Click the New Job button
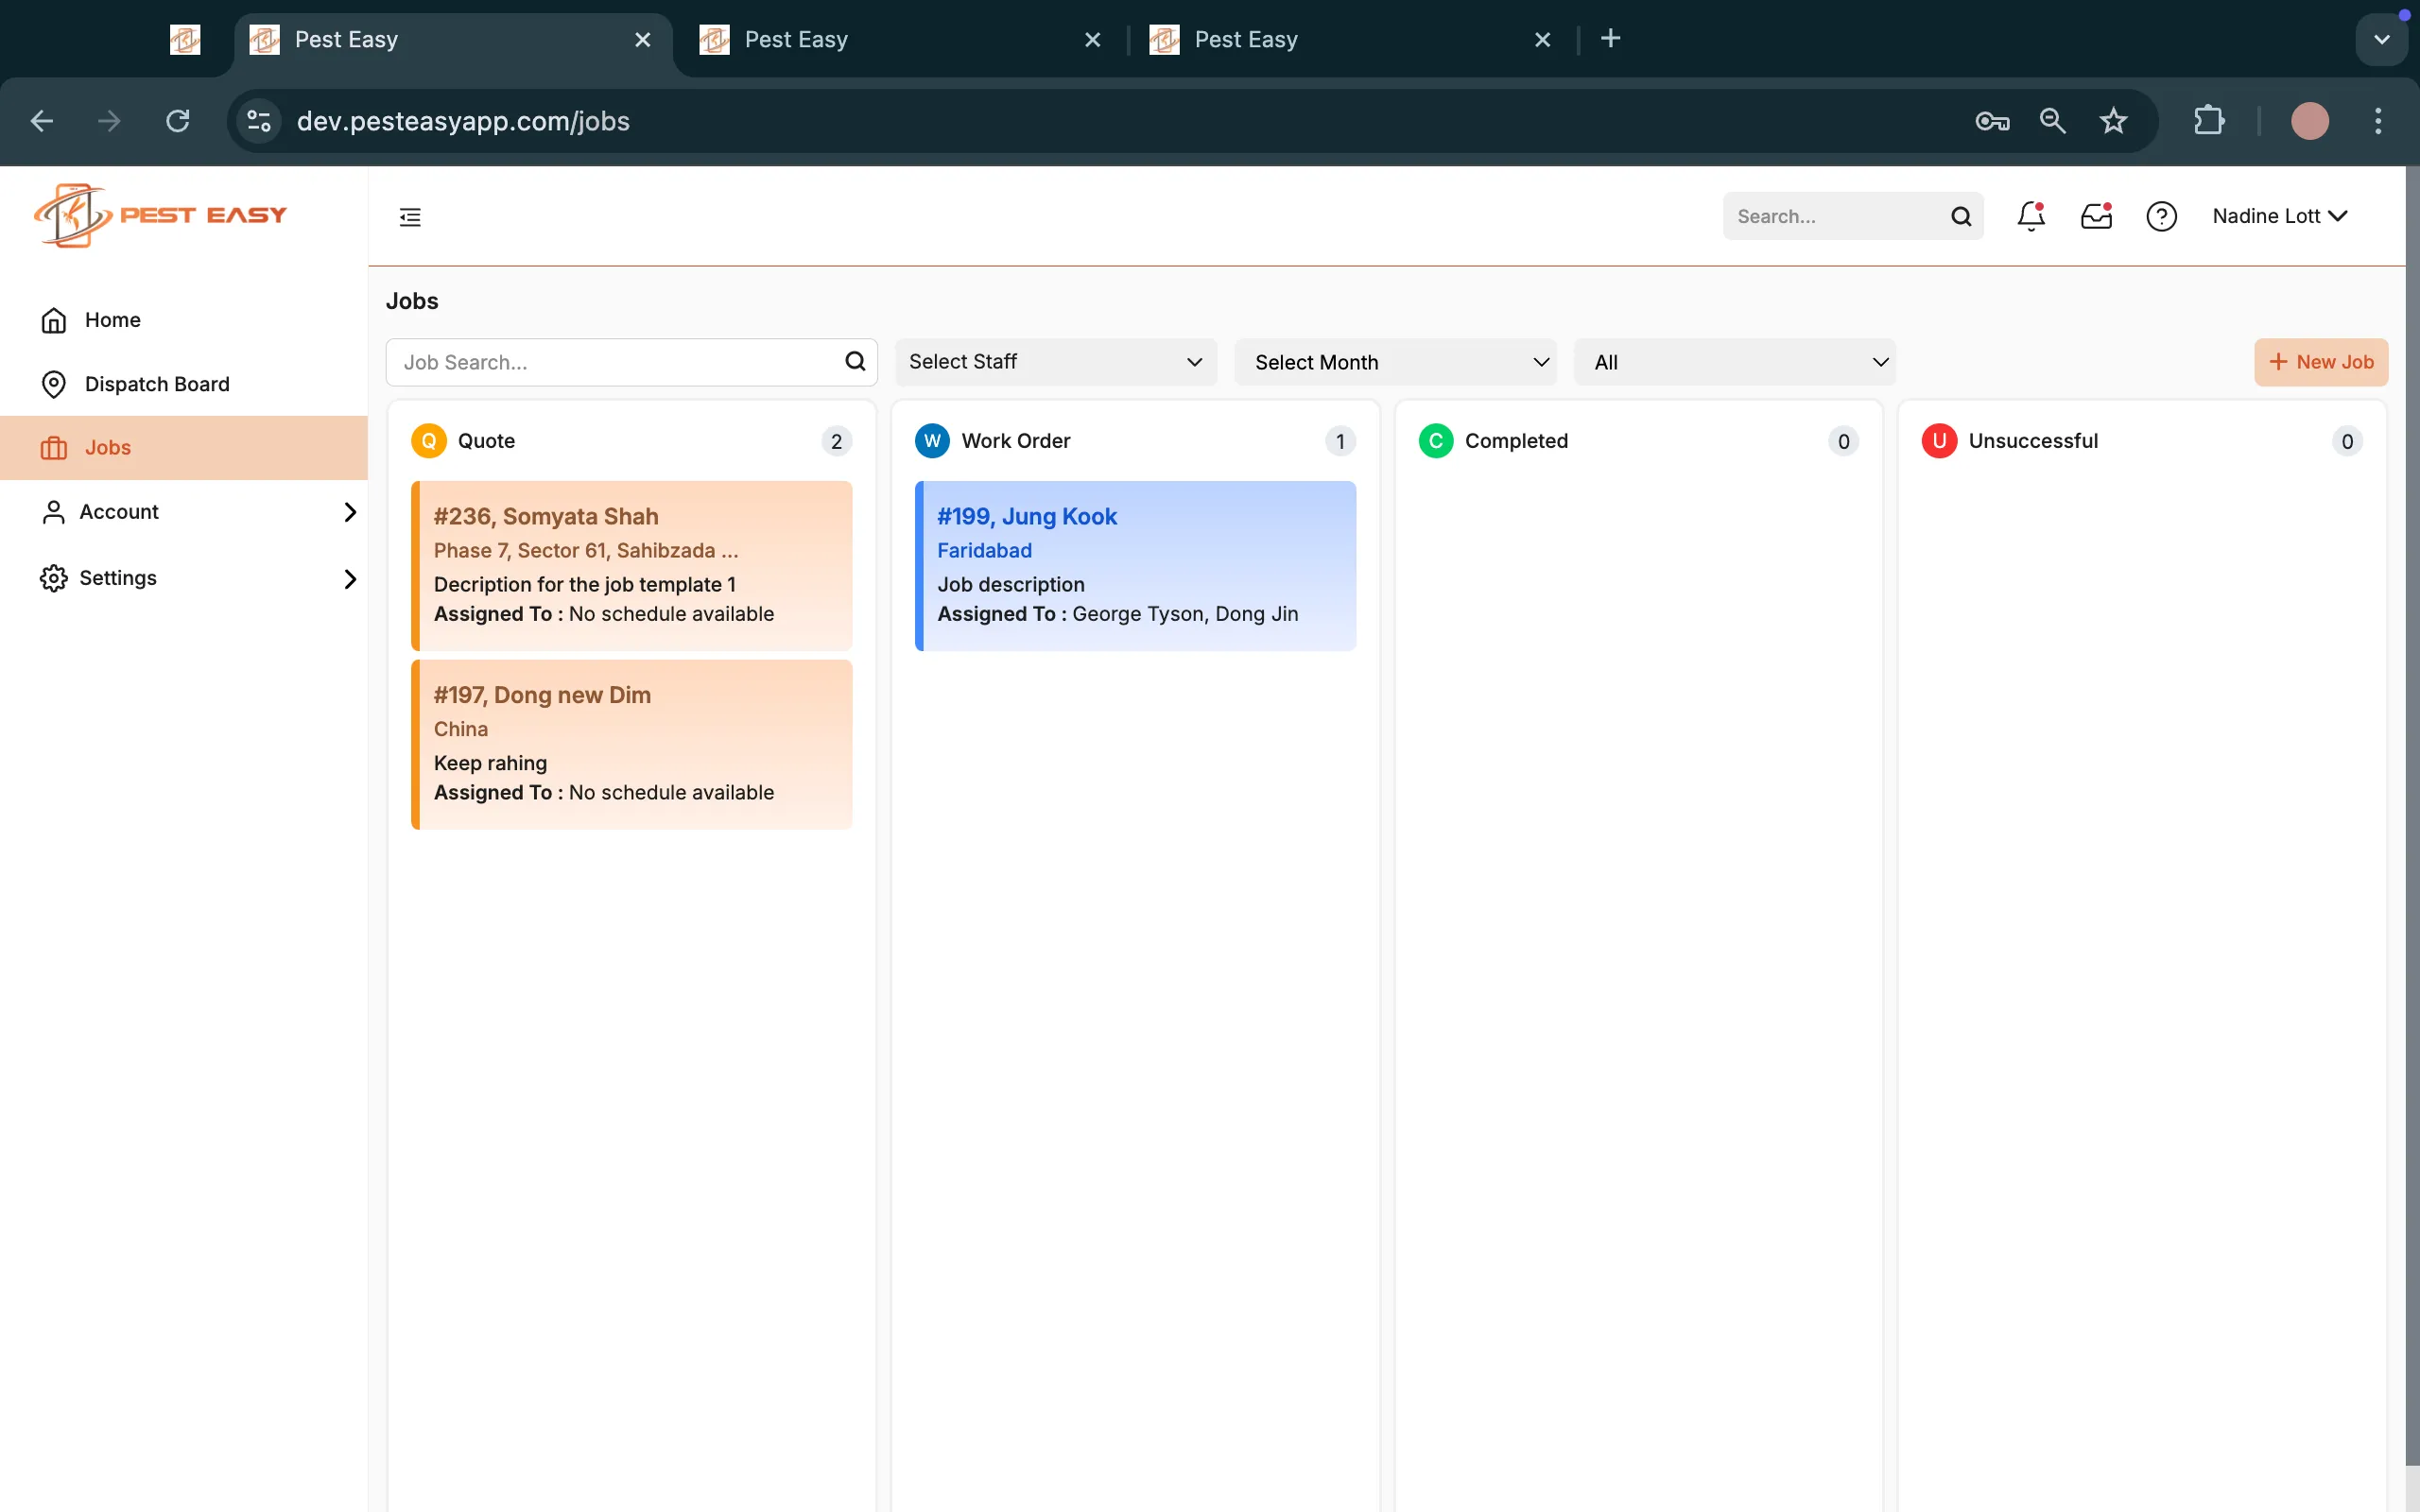The width and height of the screenshot is (2420, 1512). click(x=2320, y=362)
